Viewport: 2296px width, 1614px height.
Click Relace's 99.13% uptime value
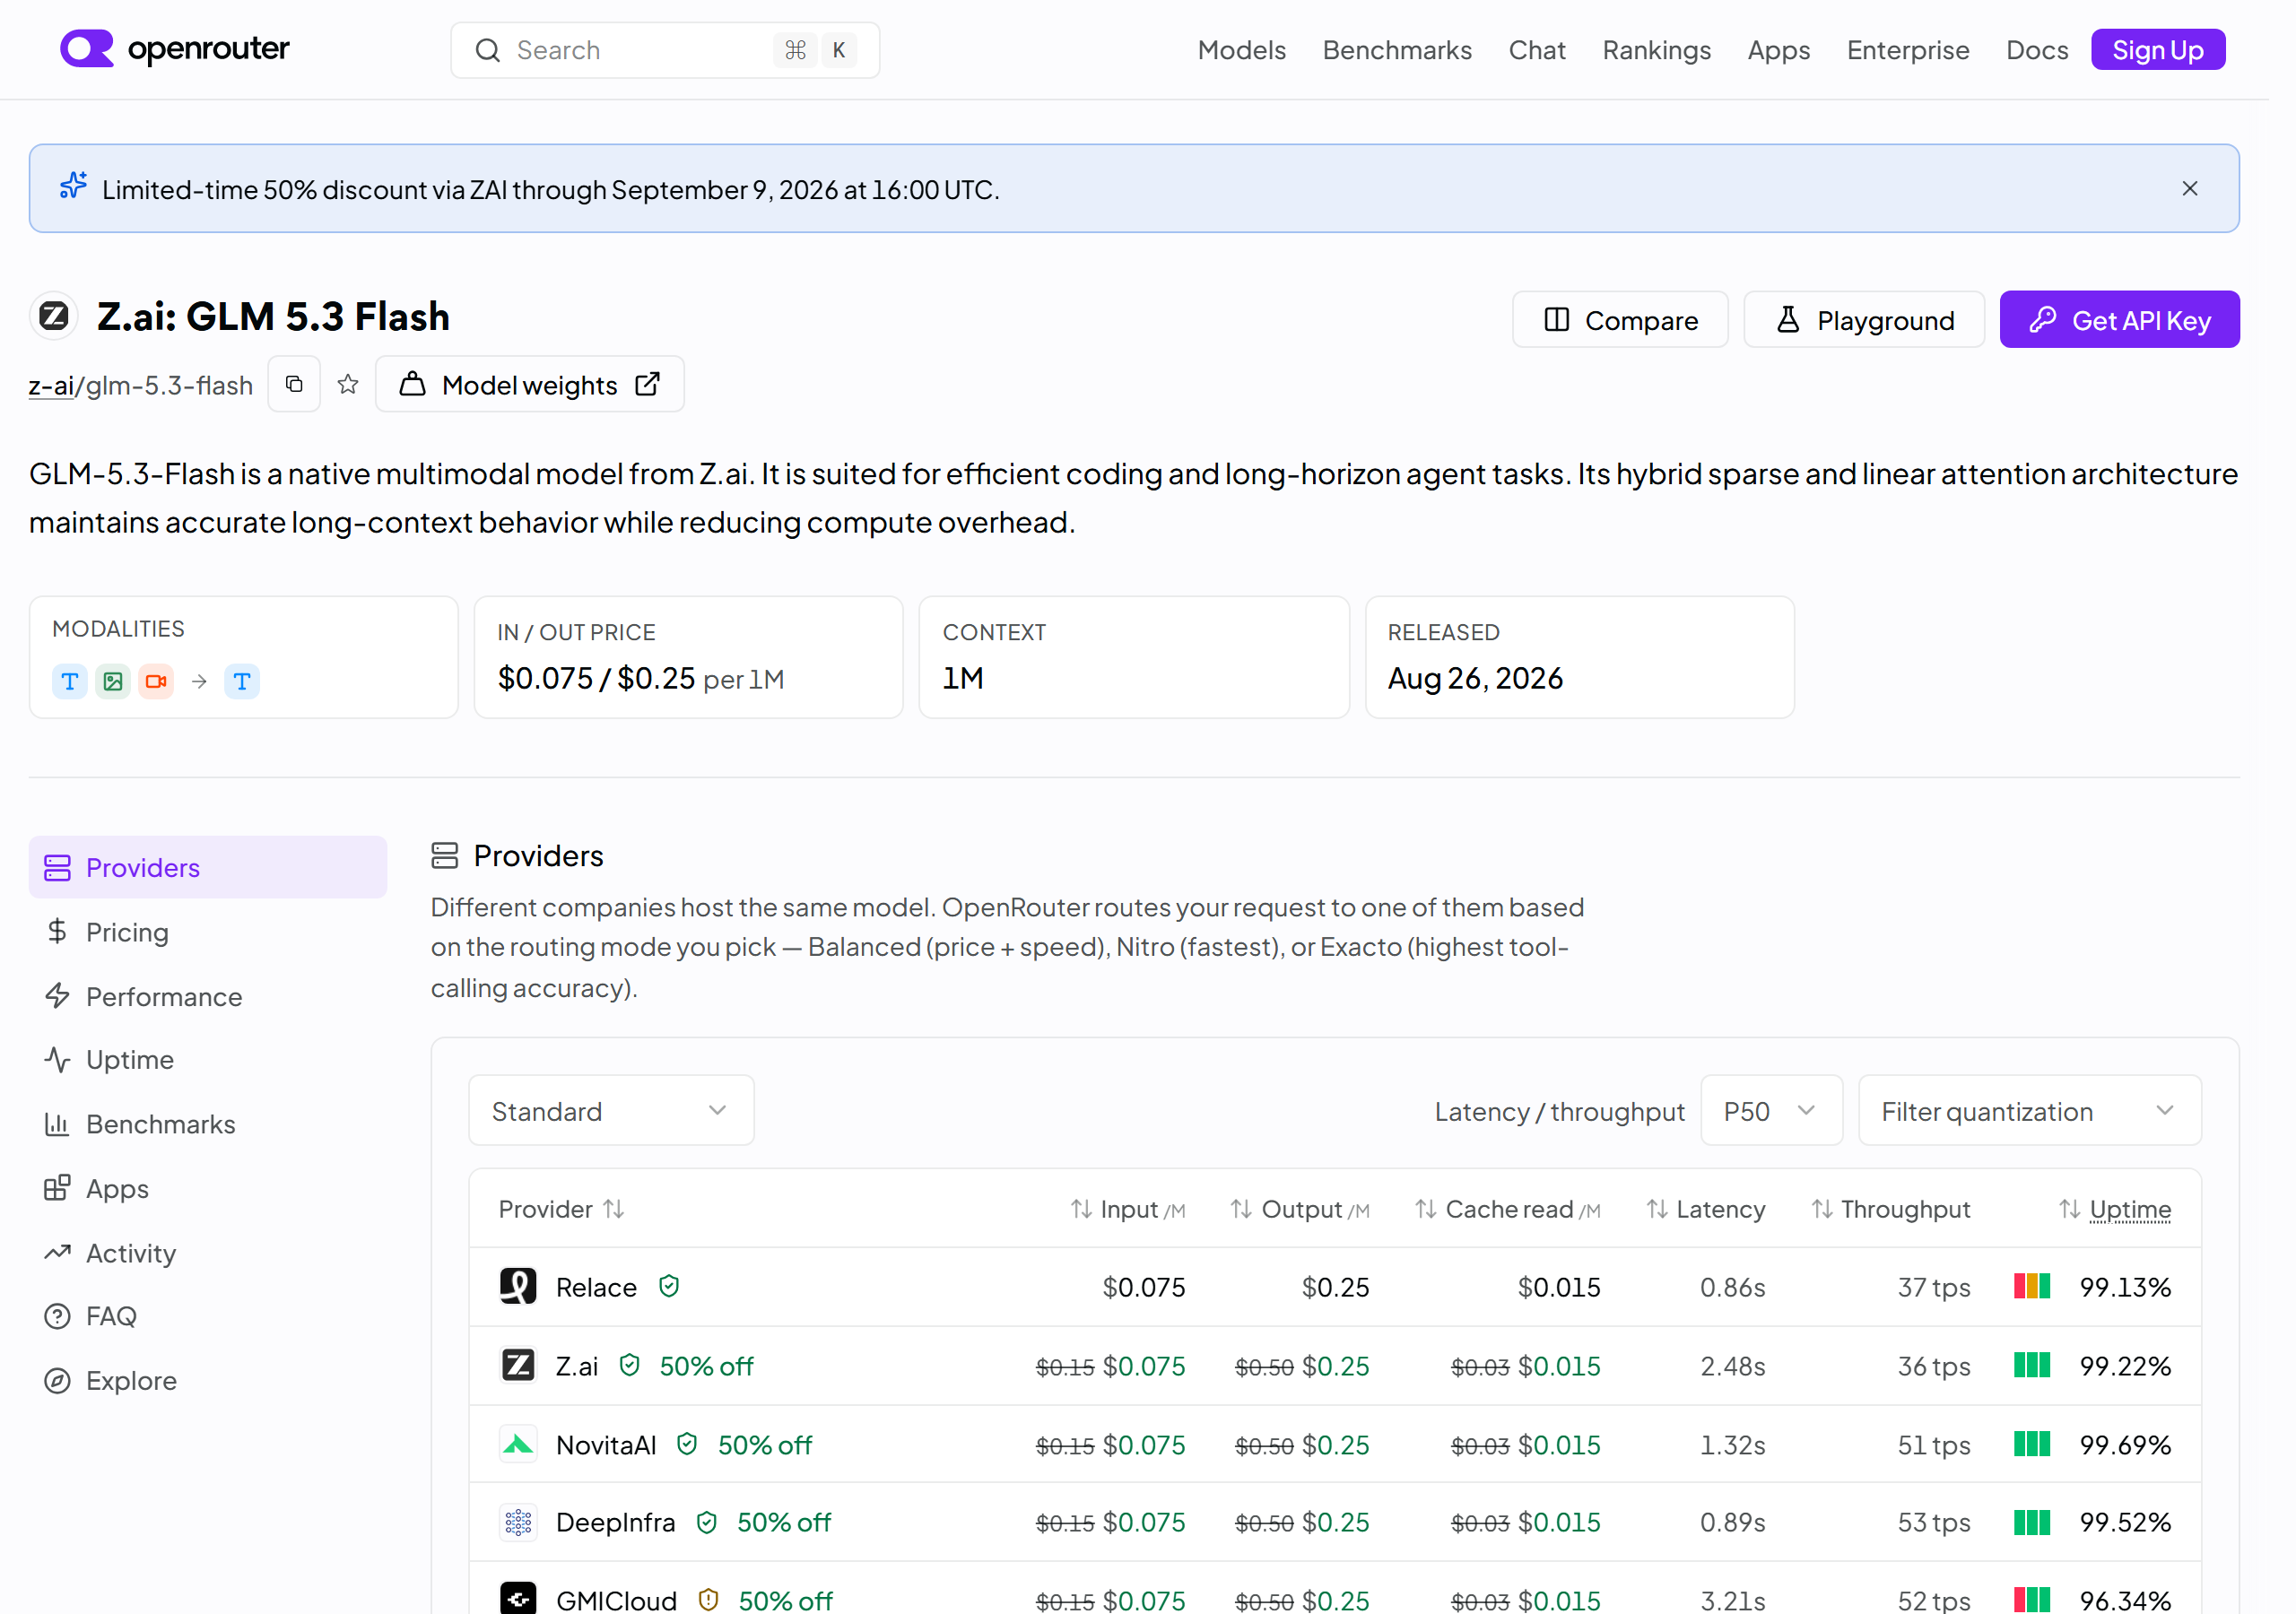[2125, 1287]
